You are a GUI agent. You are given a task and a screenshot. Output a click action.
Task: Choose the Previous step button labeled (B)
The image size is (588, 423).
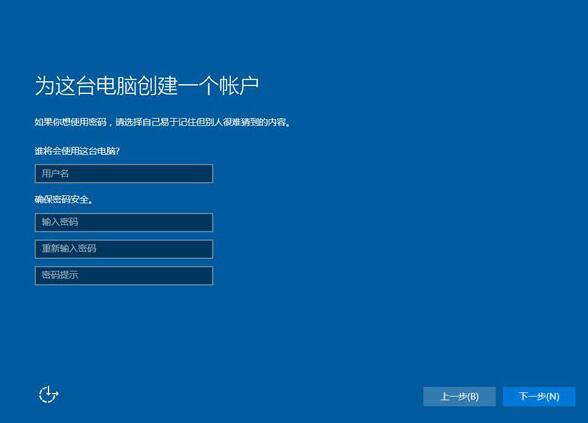click(x=459, y=396)
